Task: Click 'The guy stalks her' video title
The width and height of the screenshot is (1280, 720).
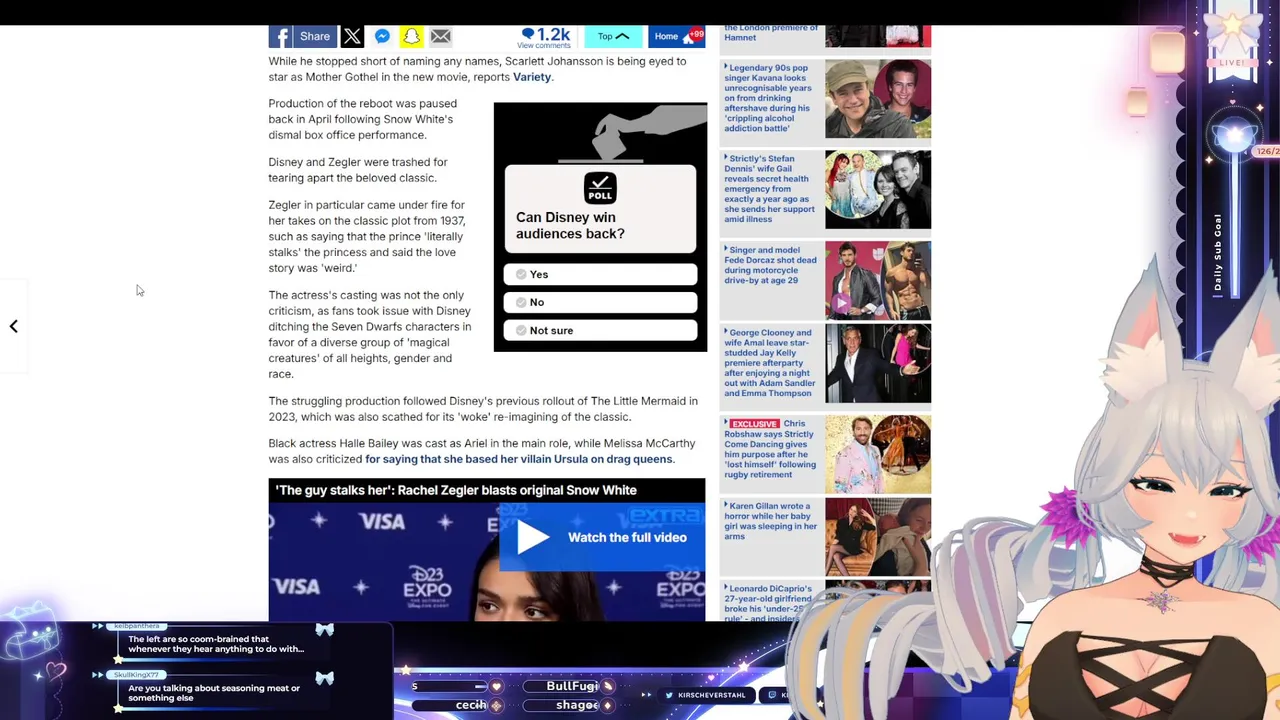Action: click(x=456, y=490)
